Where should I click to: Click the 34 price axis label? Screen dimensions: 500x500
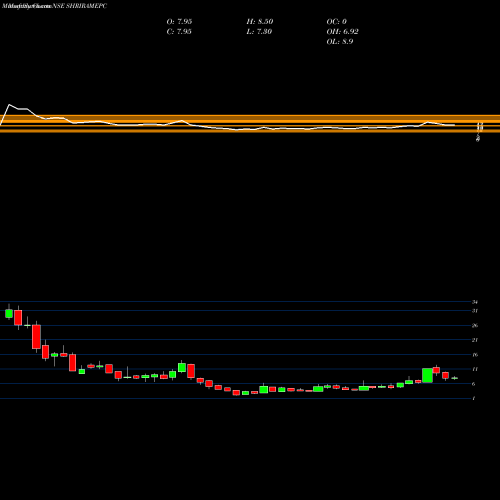(x=475, y=302)
